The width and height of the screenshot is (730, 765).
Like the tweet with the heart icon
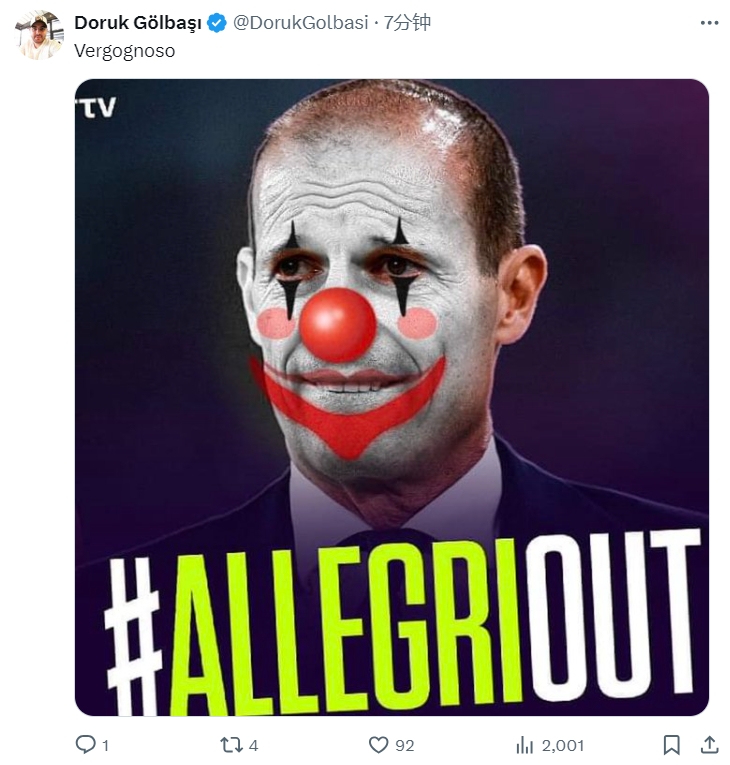(x=378, y=745)
